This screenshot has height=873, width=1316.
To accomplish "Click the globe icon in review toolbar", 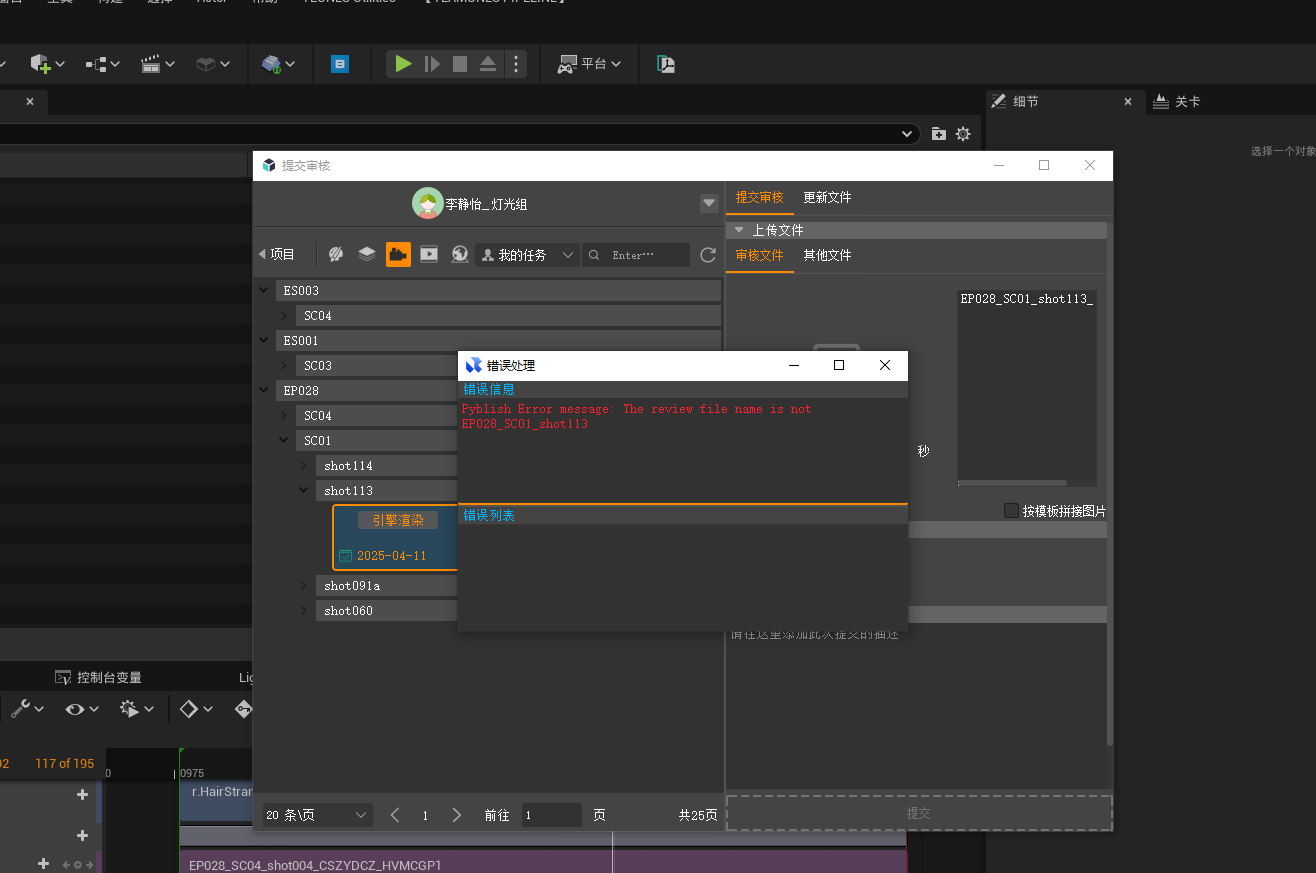I will pyautogui.click(x=460, y=254).
